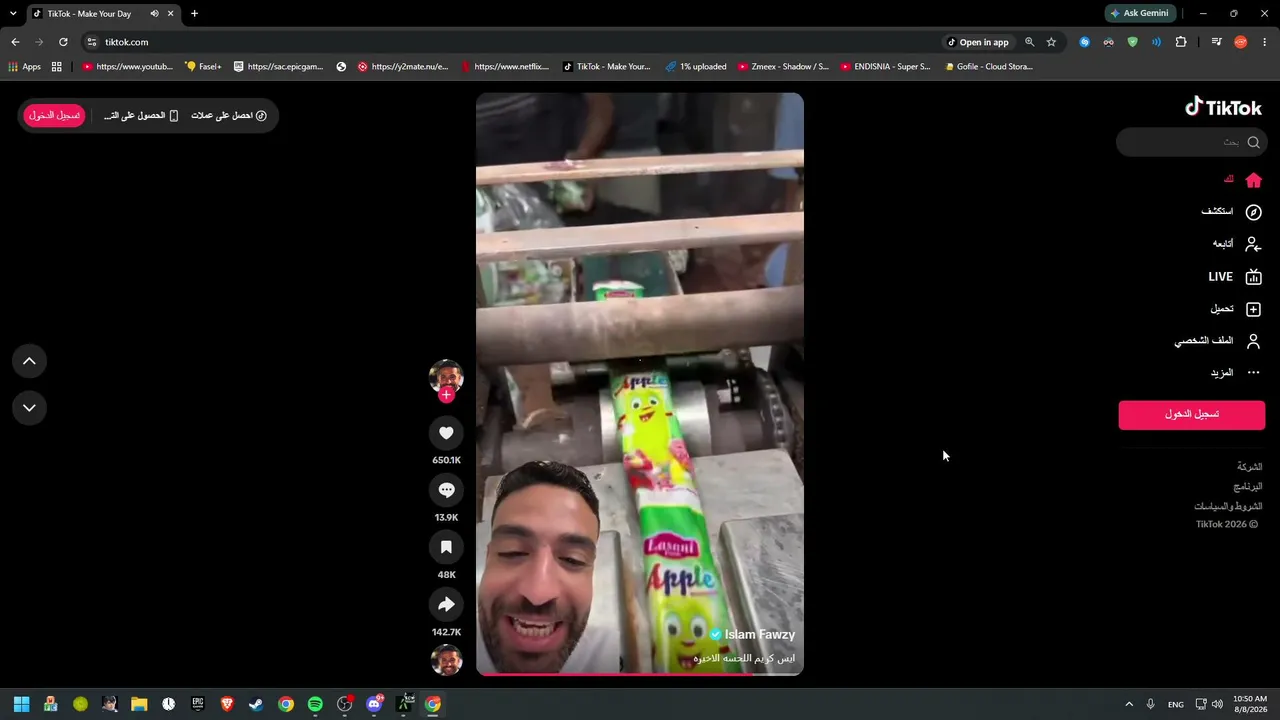Follow the creator via the red plus badge
The width and height of the screenshot is (1280, 720).
coord(446,395)
